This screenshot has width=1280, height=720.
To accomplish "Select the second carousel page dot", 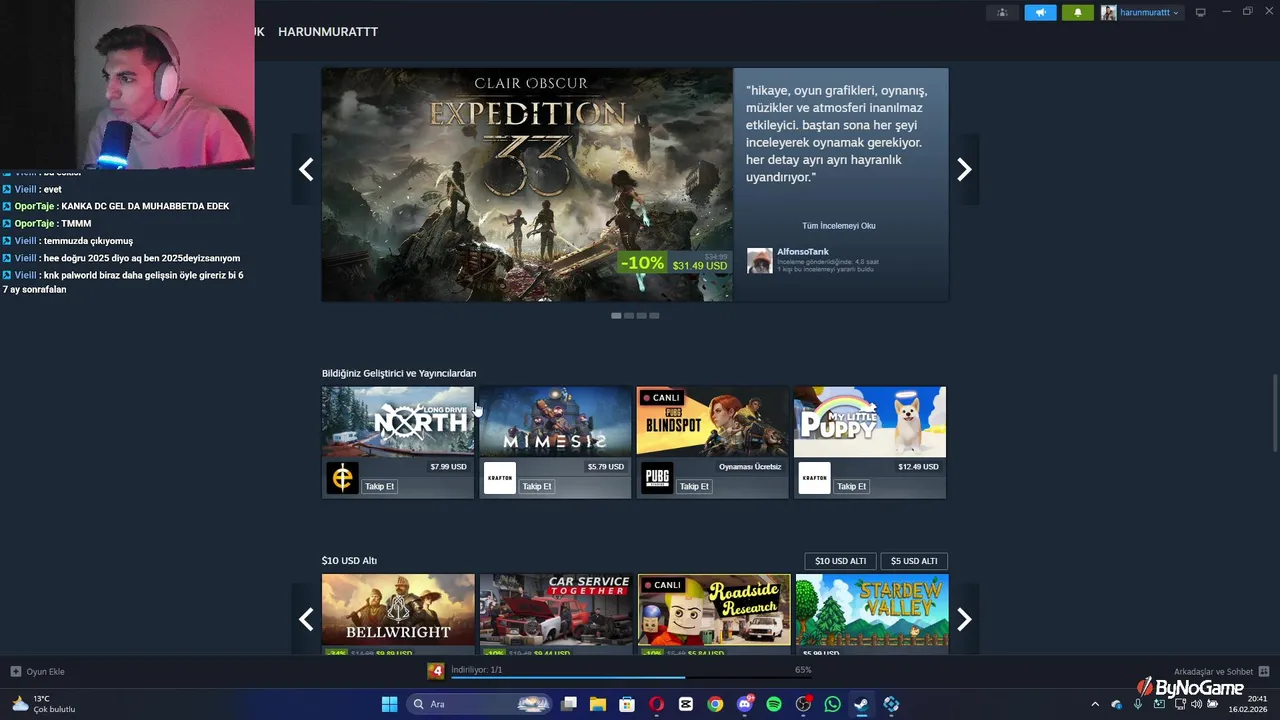I will pos(629,316).
